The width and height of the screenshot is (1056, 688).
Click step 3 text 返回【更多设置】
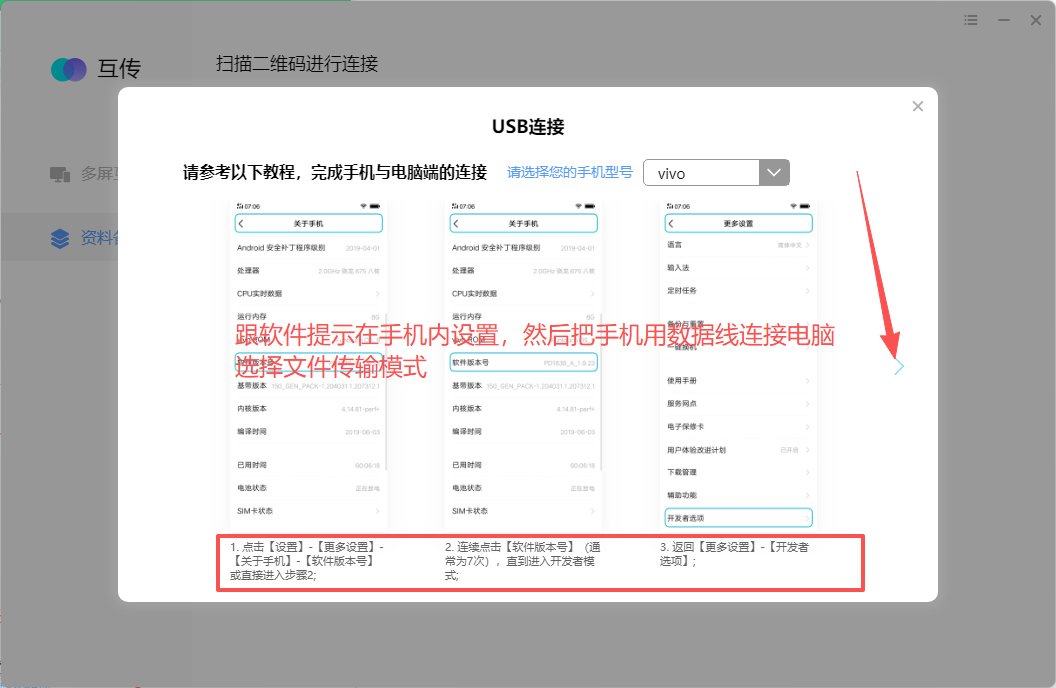(x=734, y=554)
